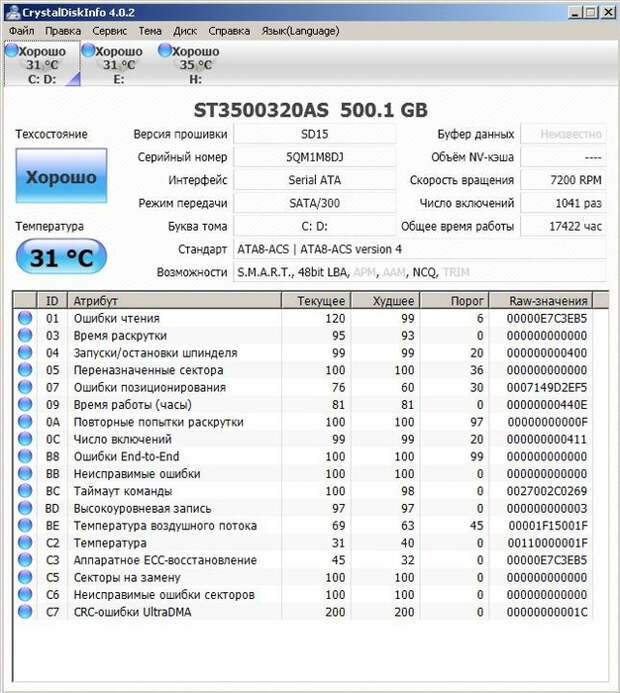Close the CrystalDiskInfo window
Image resolution: width=620 pixels, height=693 pixels.
608,12
